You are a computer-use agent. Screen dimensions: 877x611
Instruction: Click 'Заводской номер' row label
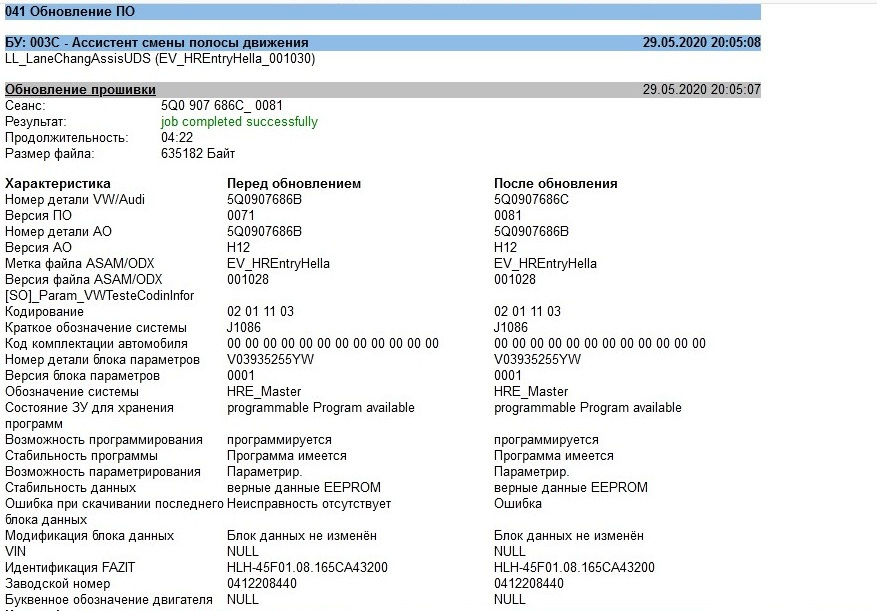click(x=58, y=584)
